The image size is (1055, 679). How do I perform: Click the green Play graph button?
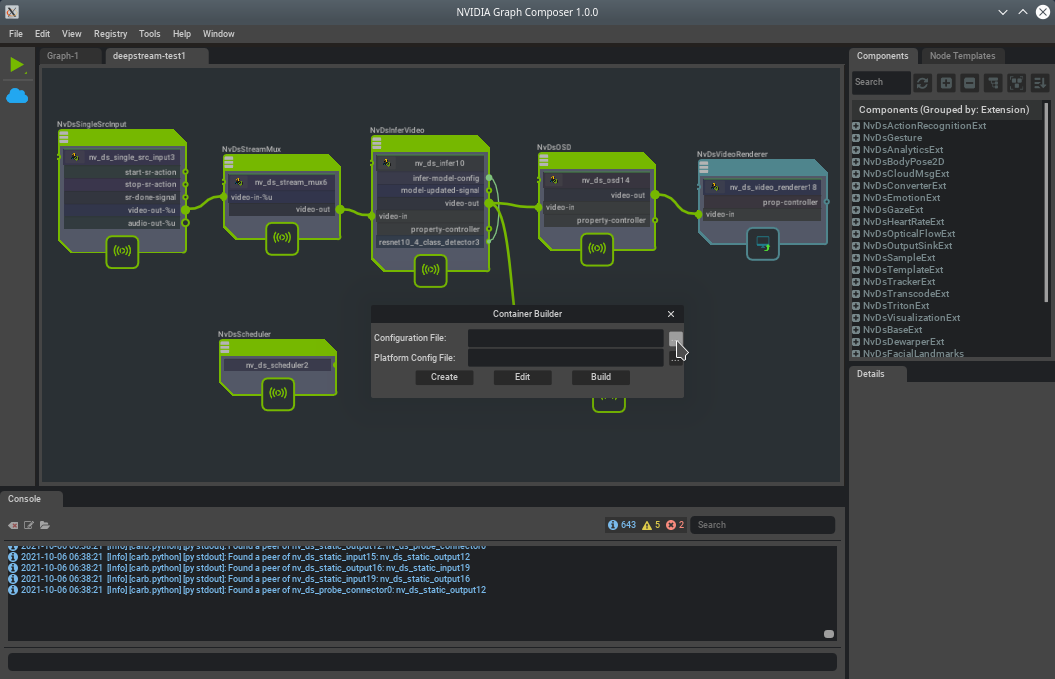click(x=16, y=65)
